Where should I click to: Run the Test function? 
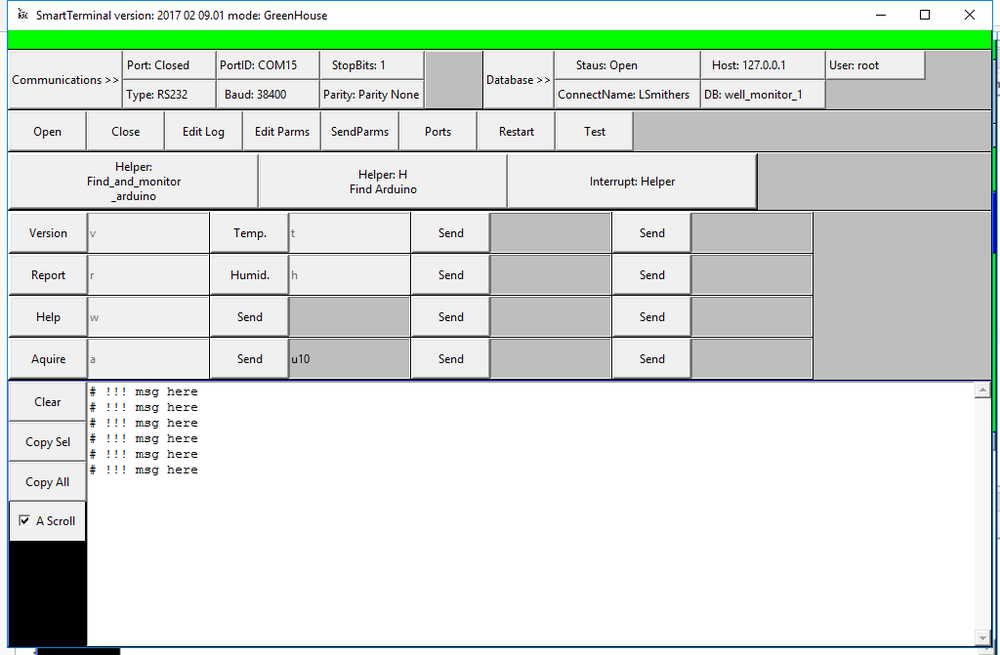593,130
